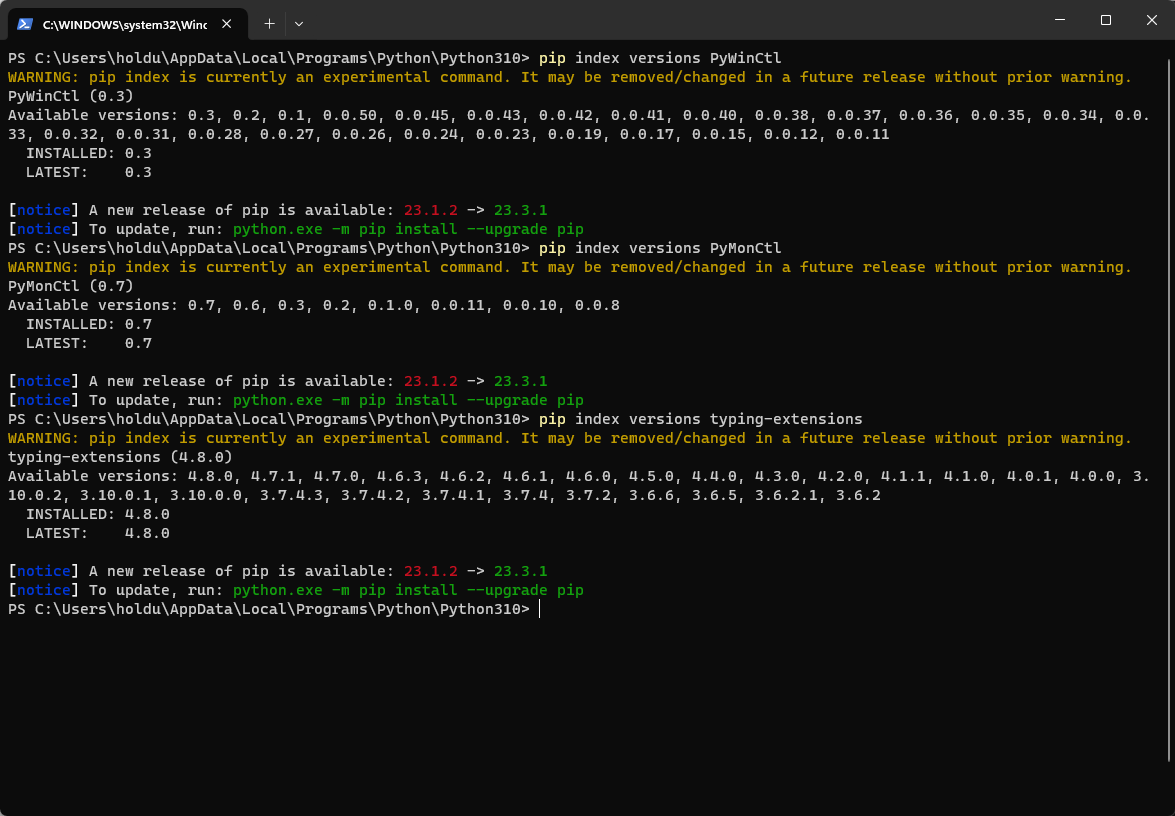Select the C:\WINDOWS\system32 terminal tab

coord(127,24)
